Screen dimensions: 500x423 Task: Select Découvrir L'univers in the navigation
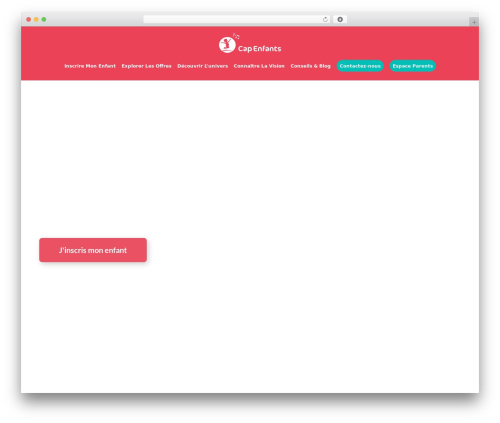(203, 66)
